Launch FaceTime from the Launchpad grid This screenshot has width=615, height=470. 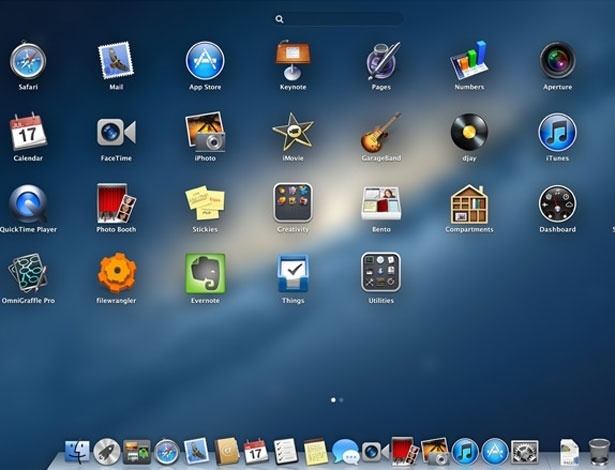tap(116, 132)
